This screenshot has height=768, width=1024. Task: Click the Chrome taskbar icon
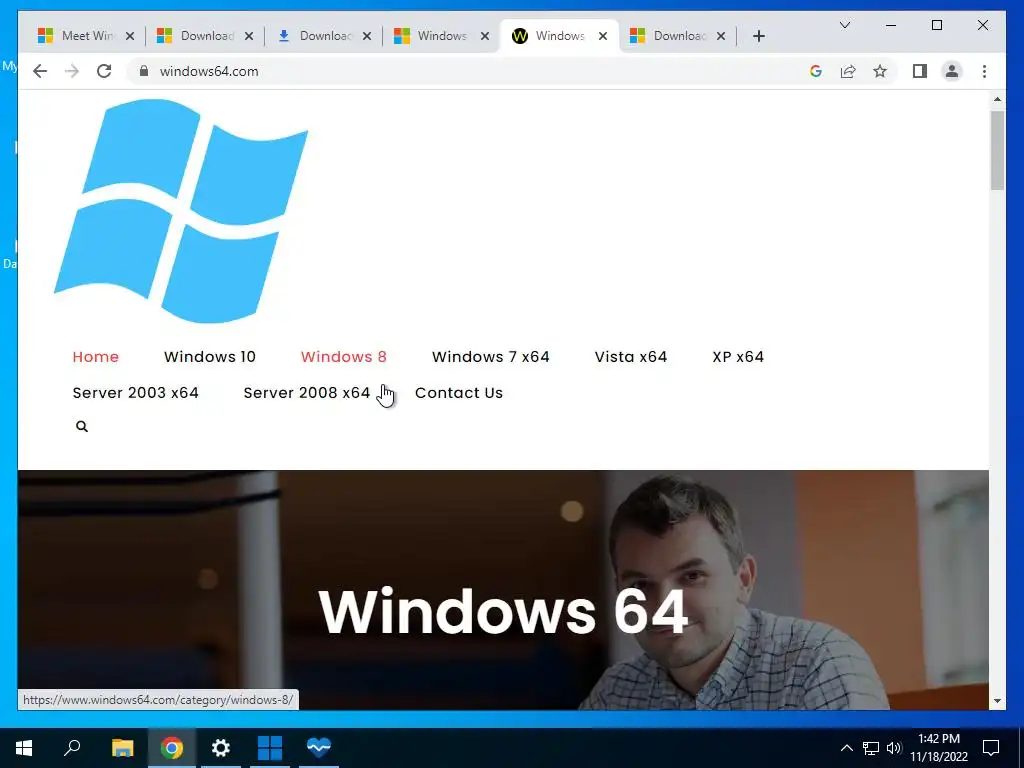pyautogui.click(x=172, y=748)
